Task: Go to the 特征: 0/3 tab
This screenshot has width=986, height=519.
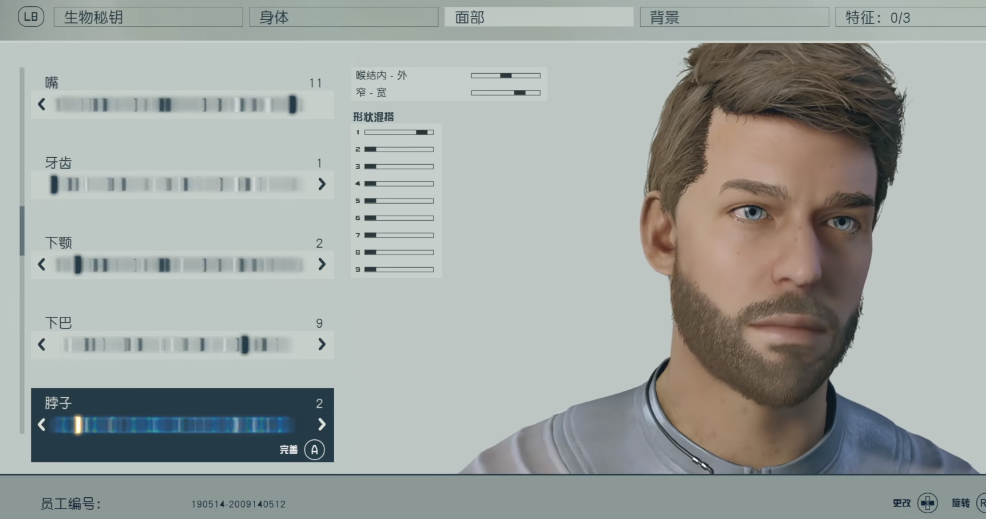Action: coord(911,17)
